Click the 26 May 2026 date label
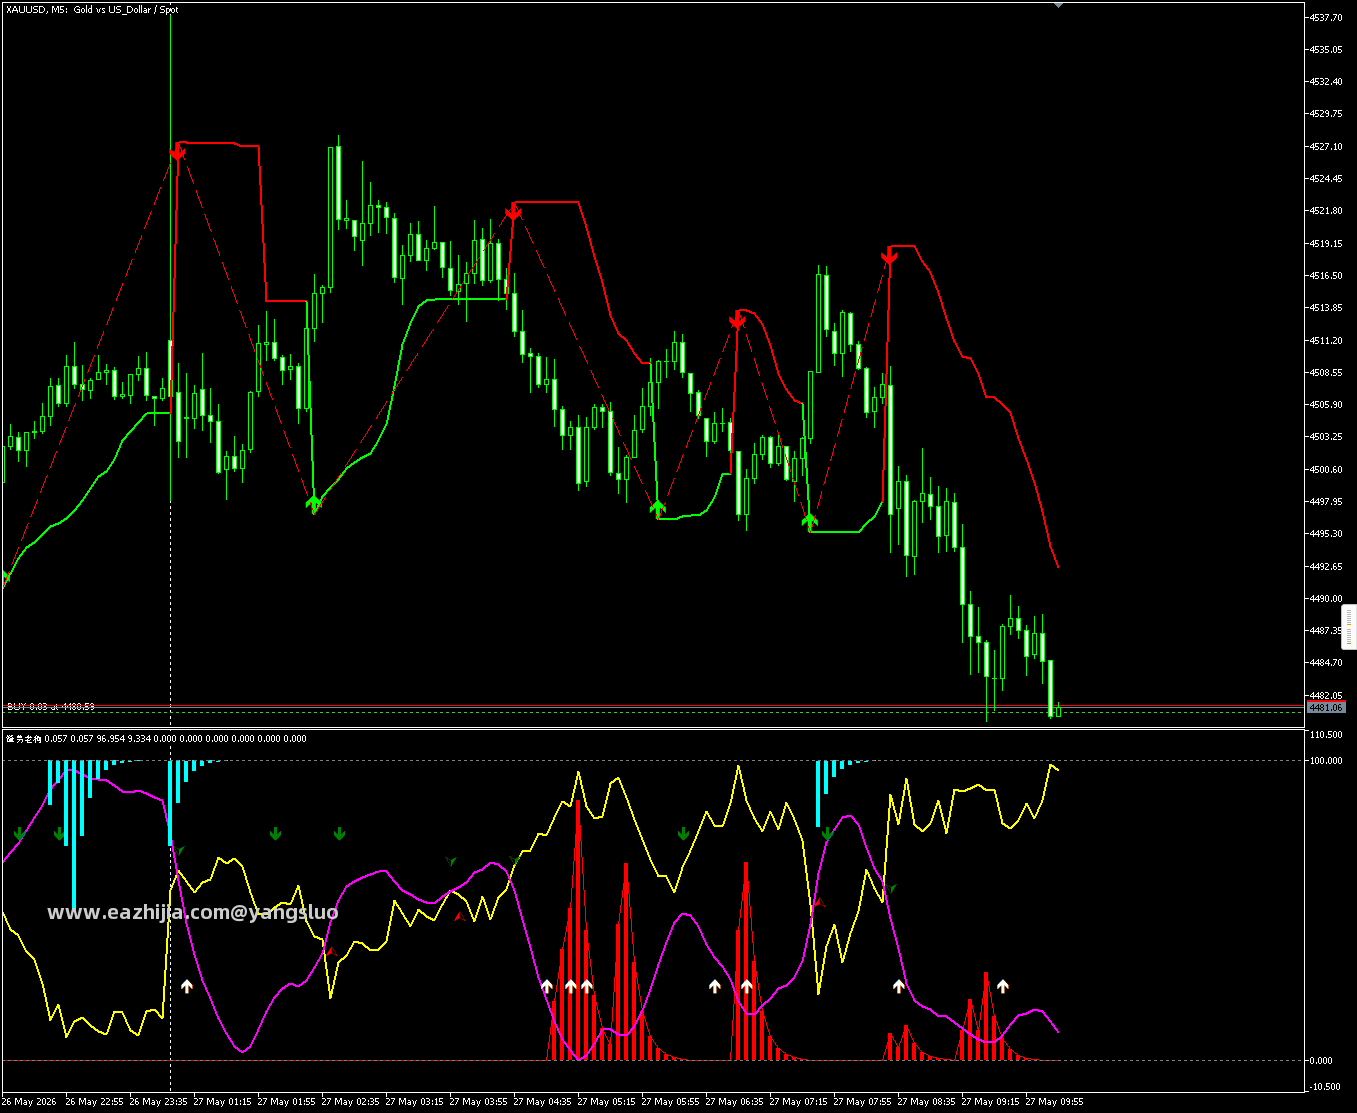 pos(29,1102)
